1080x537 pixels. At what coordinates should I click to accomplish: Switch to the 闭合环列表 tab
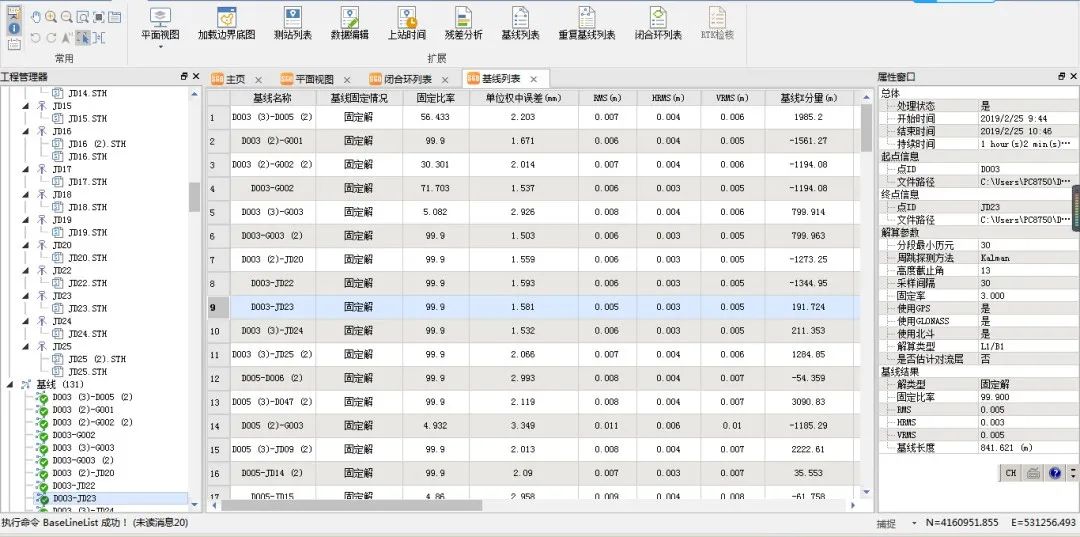(x=408, y=79)
